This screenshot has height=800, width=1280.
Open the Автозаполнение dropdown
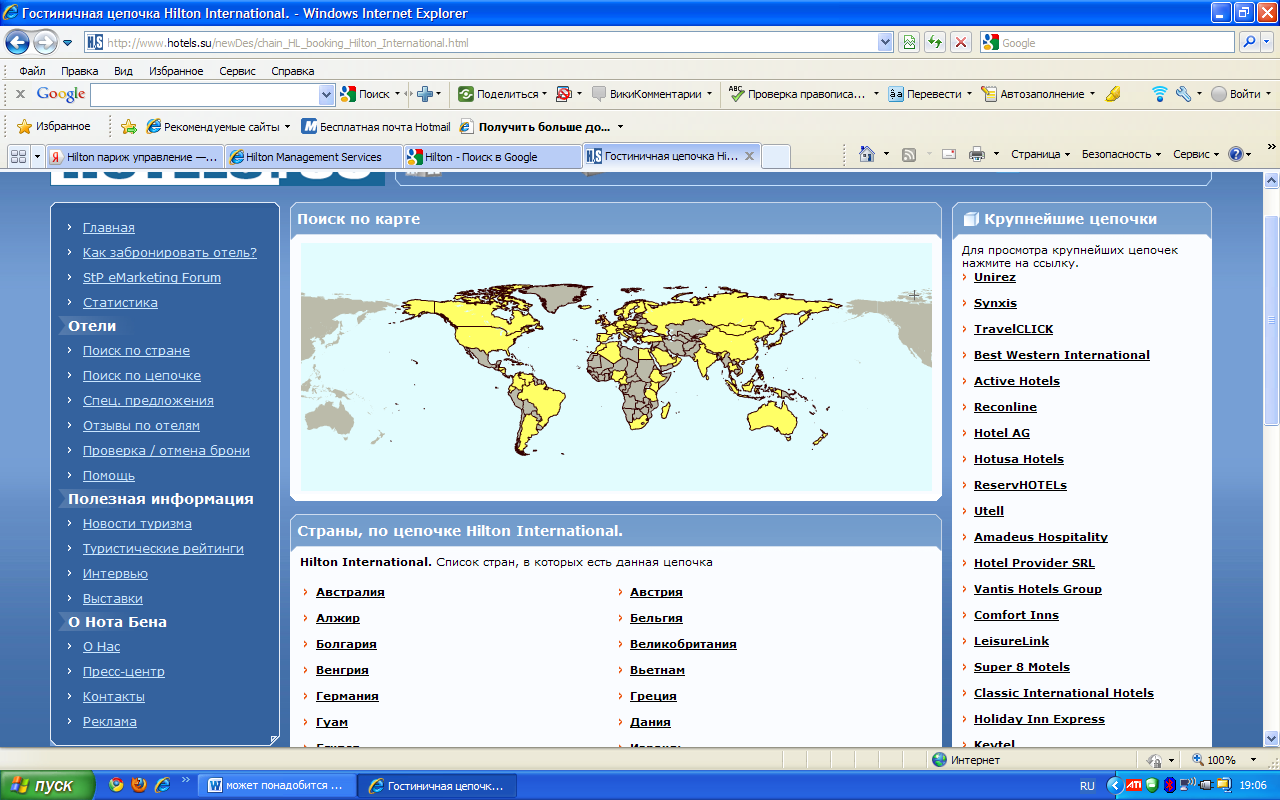point(1092,94)
